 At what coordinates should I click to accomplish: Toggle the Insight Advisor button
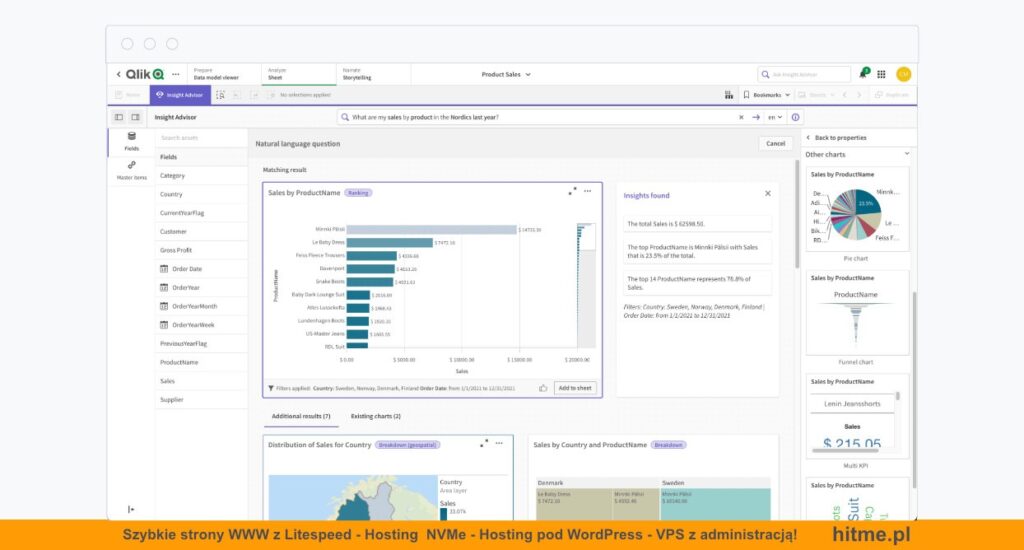(180, 95)
